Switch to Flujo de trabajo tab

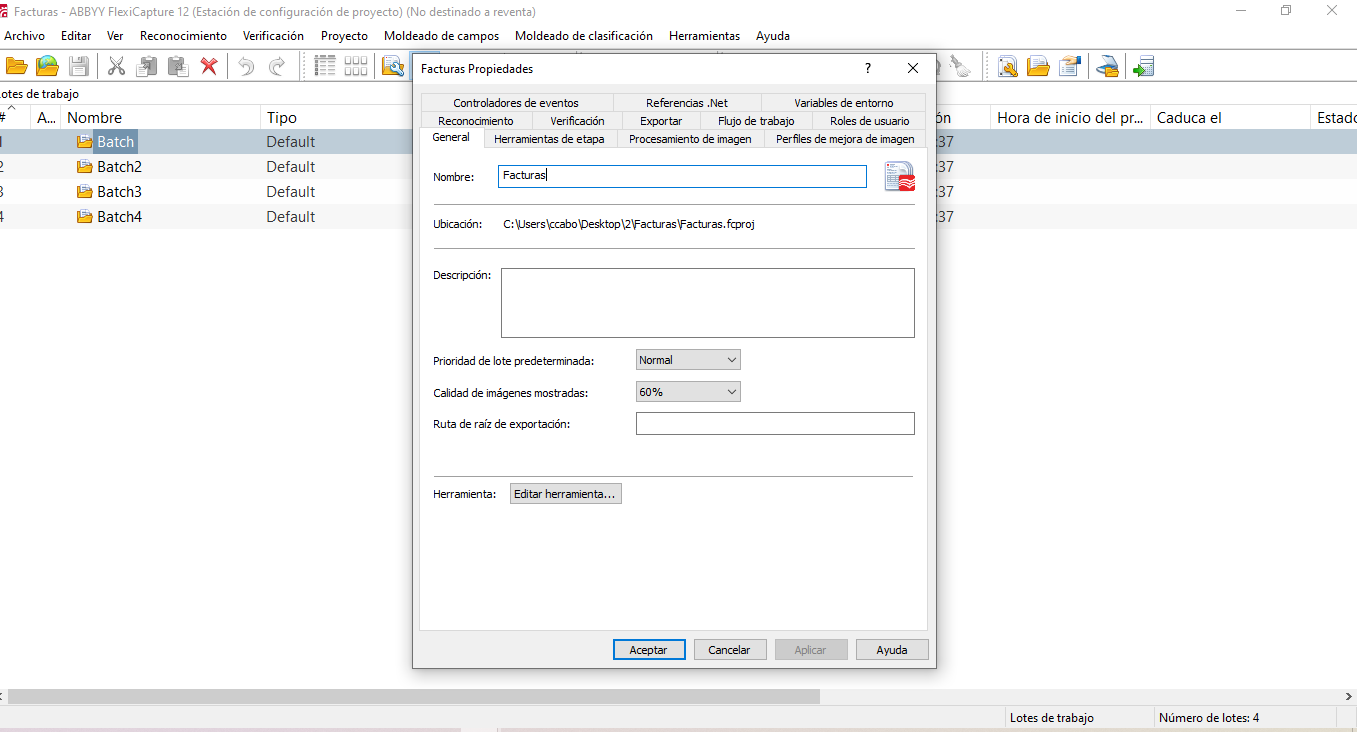point(756,121)
